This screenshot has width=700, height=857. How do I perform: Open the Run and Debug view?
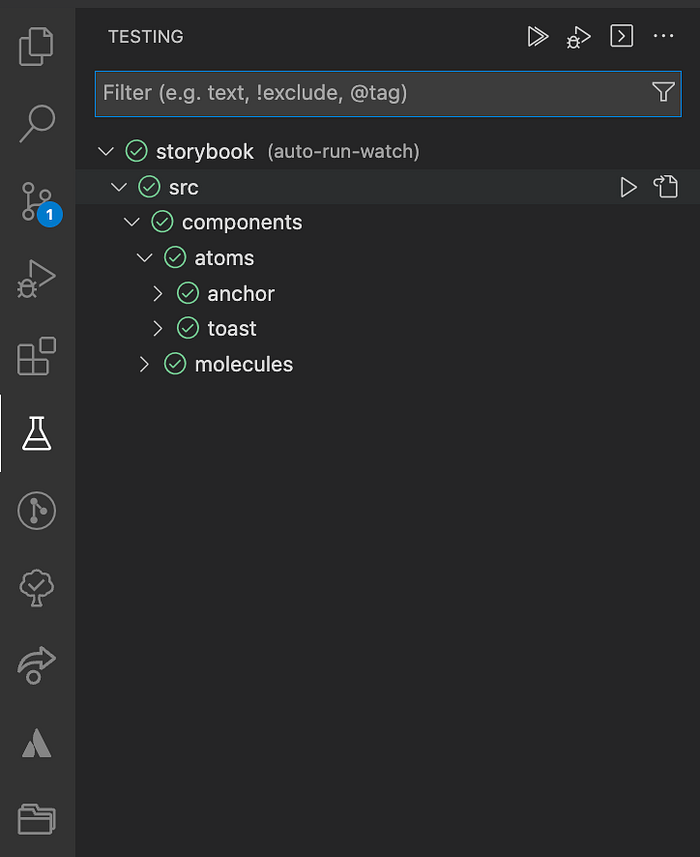(x=37, y=279)
